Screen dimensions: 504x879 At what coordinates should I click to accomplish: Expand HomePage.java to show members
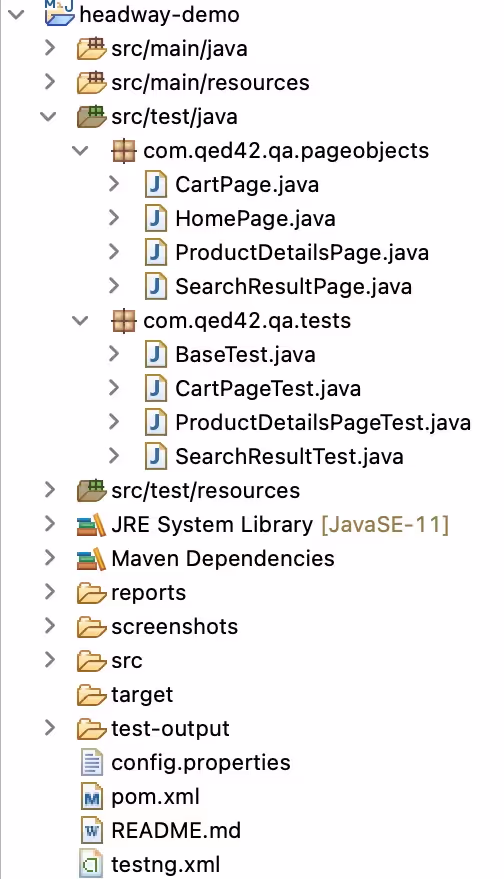(x=114, y=218)
